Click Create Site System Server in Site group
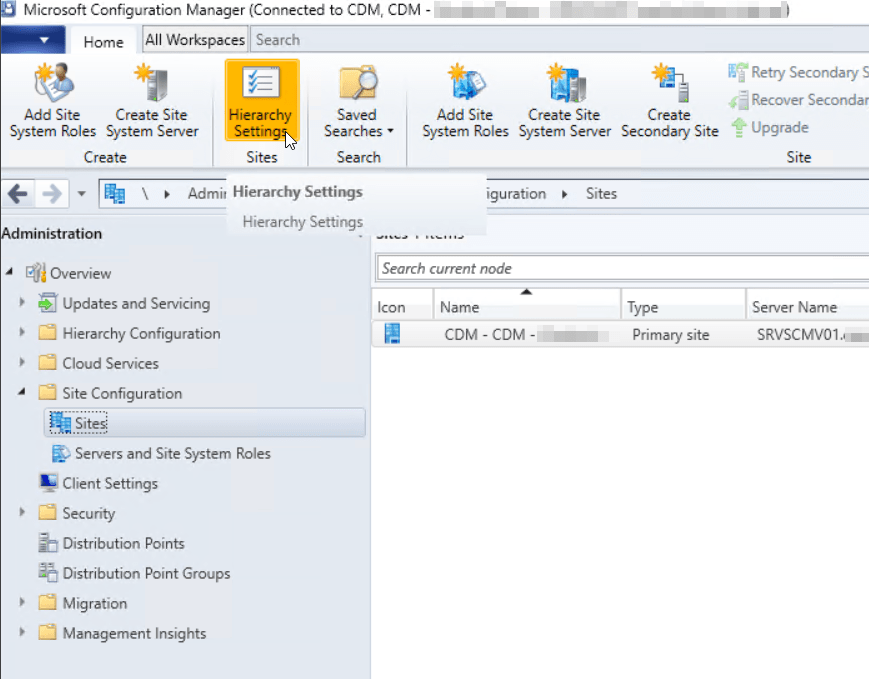 point(564,100)
